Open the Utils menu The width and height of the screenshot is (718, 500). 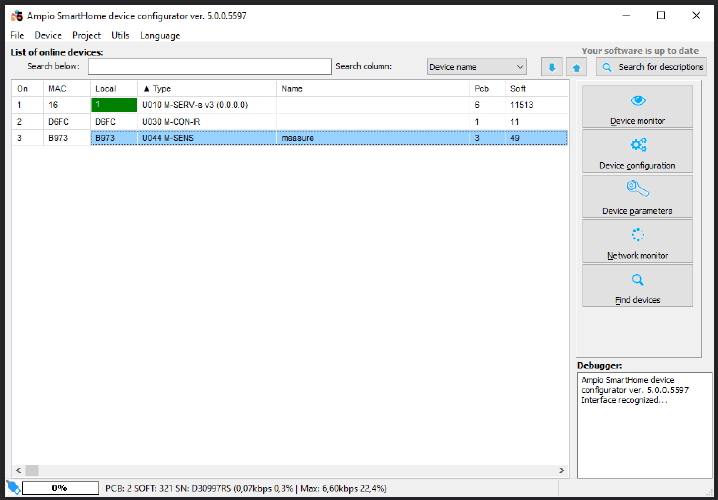[120, 35]
